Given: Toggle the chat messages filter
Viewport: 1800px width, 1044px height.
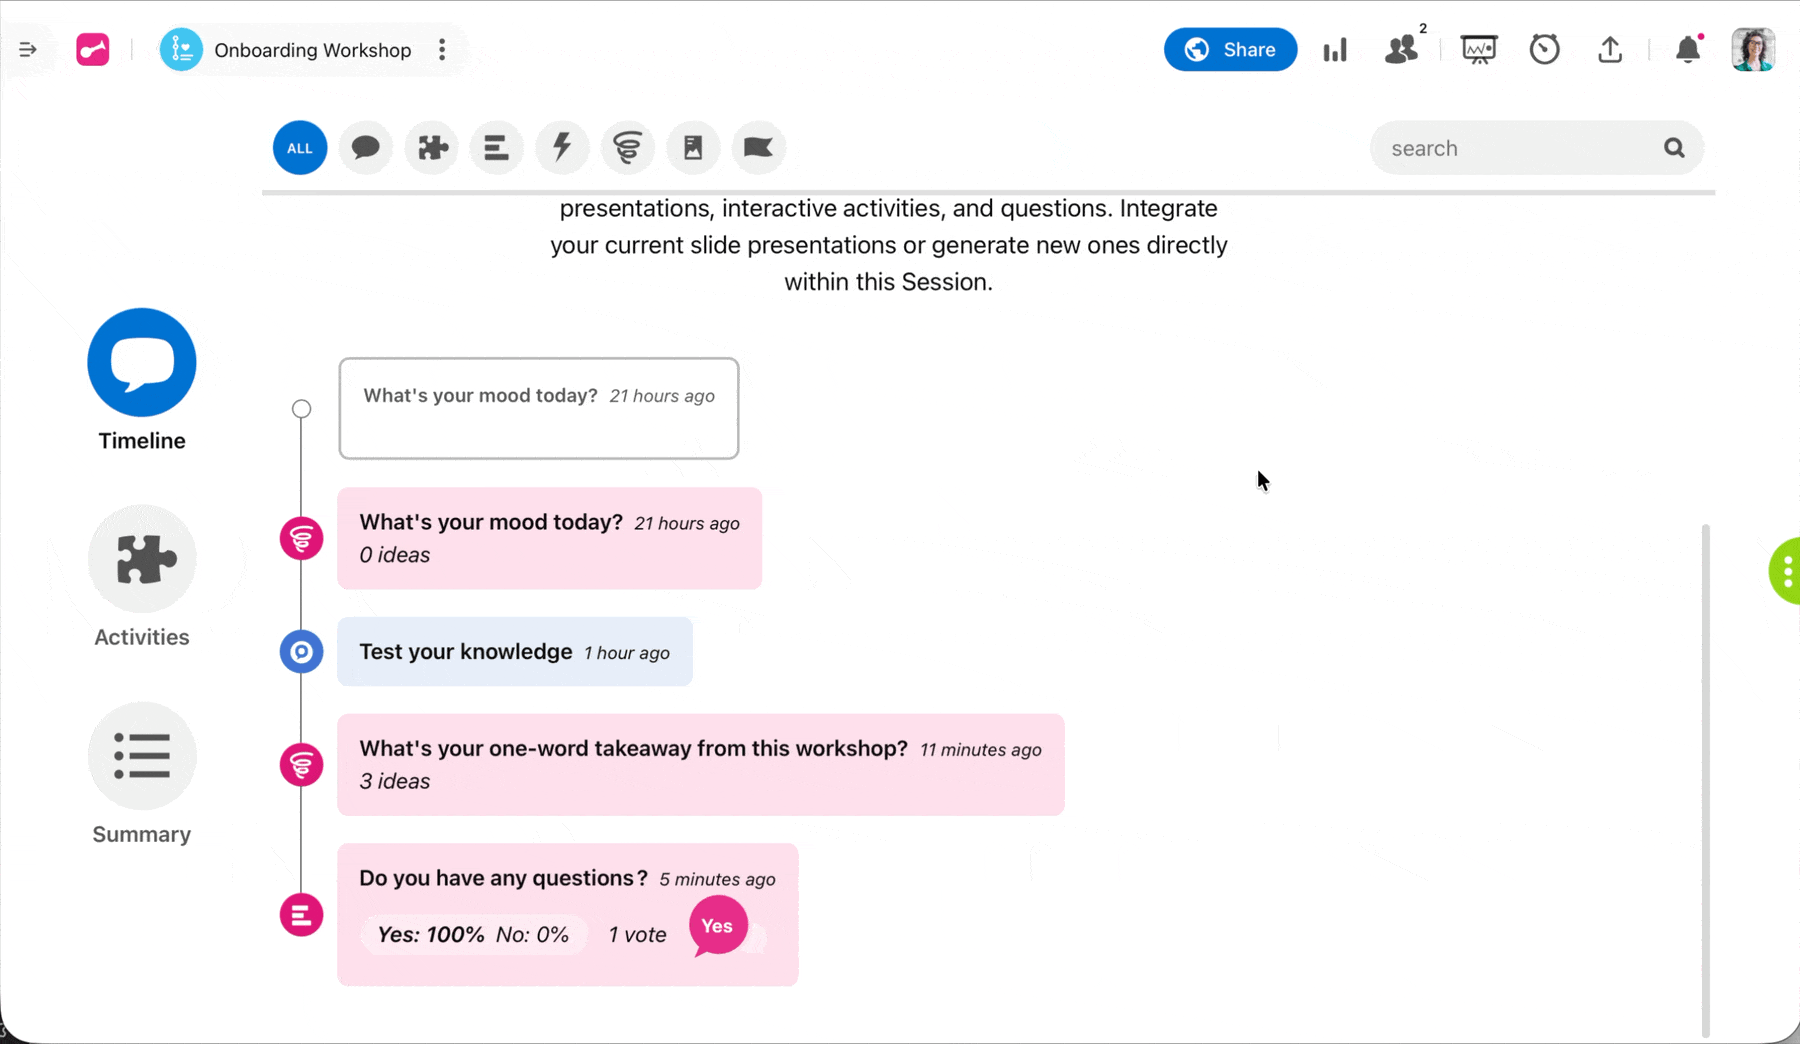Looking at the screenshot, I should 366,148.
